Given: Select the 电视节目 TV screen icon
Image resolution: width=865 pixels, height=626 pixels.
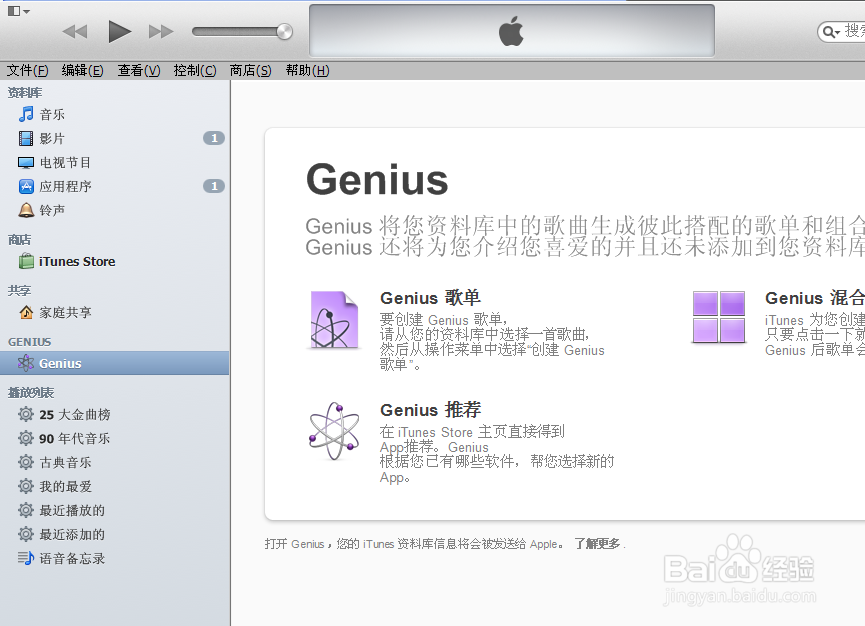Looking at the screenshot, I should (x=26, y=163).
